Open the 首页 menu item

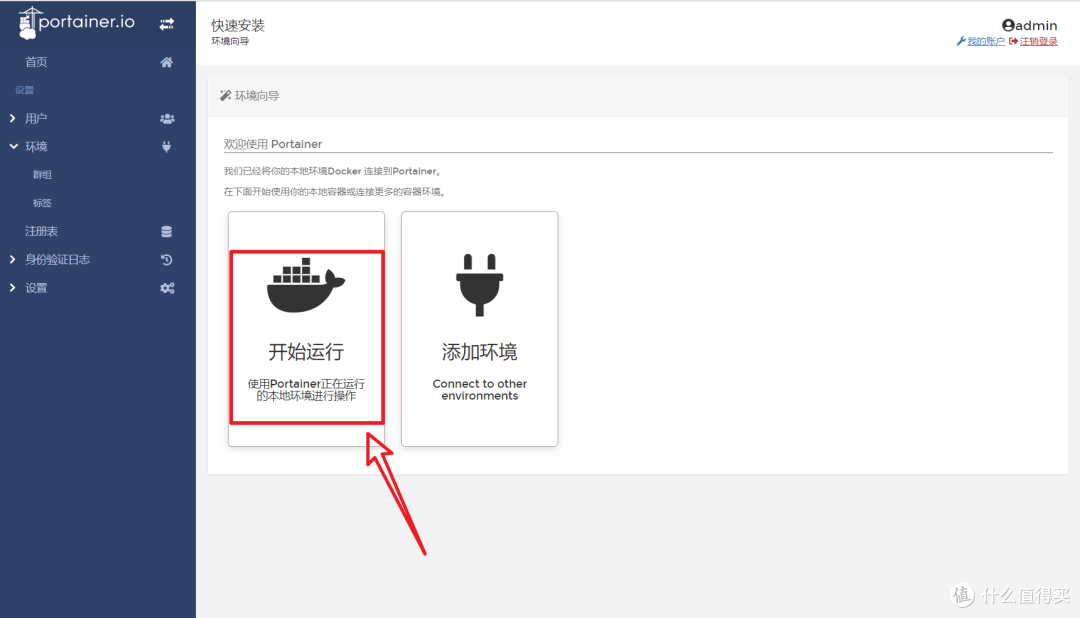(x=36, y=61)
